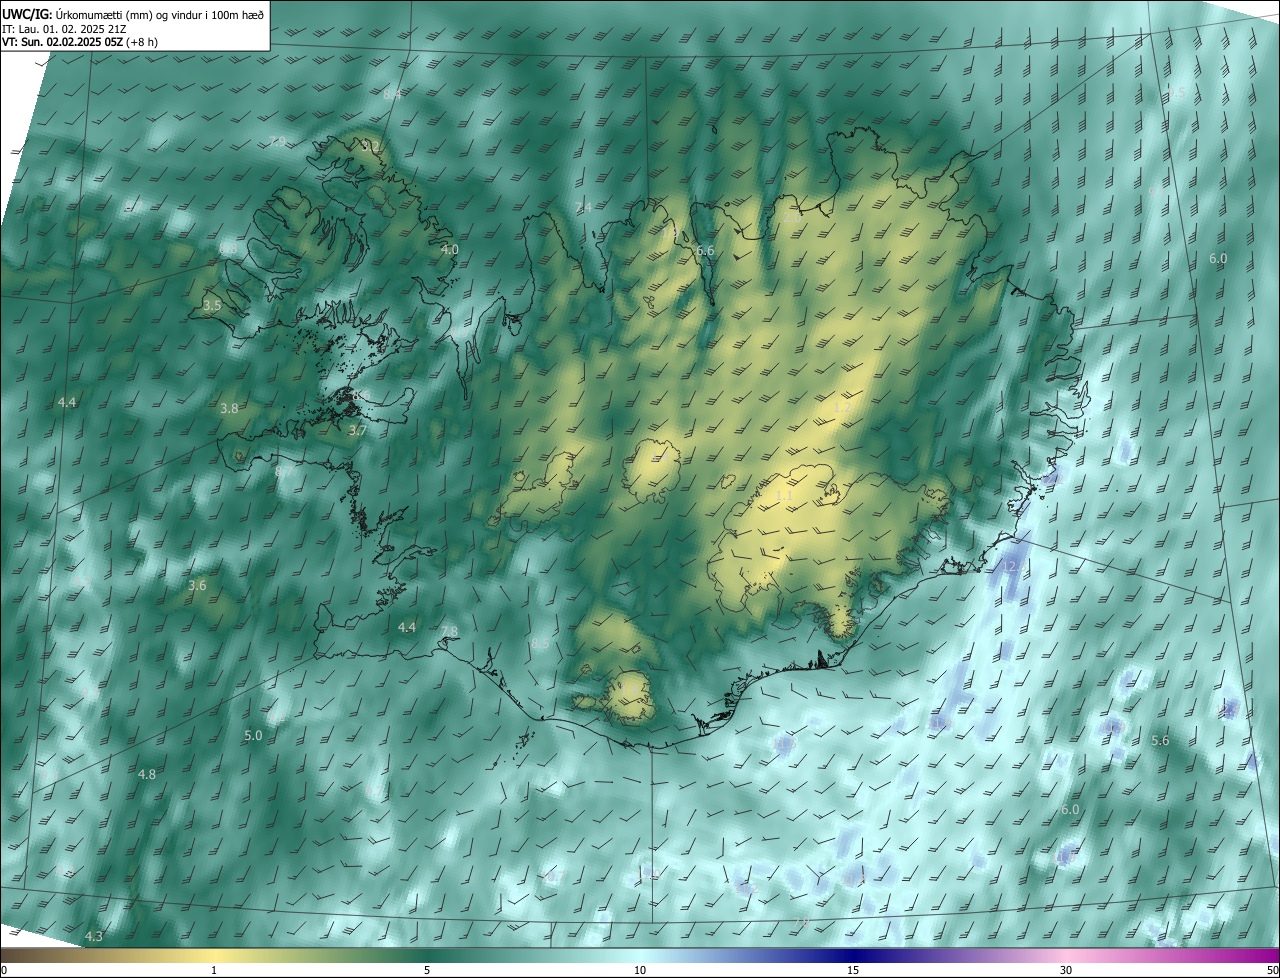Image resolution: width=1280 pixels, height=978 pixels.
Task: Click the '3.8' value label on map
Action: point(229,408)
